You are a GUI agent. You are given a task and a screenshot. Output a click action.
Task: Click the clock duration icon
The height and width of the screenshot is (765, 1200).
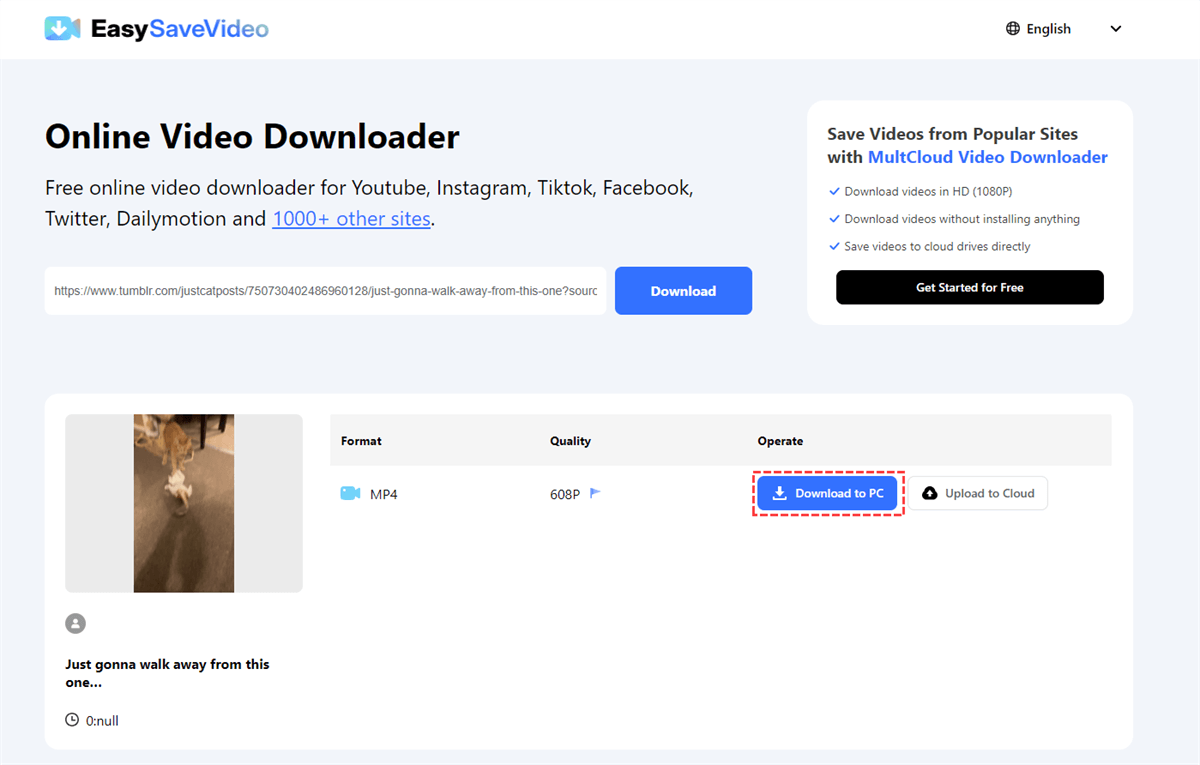pyautogui.click(x=72, y=720)
